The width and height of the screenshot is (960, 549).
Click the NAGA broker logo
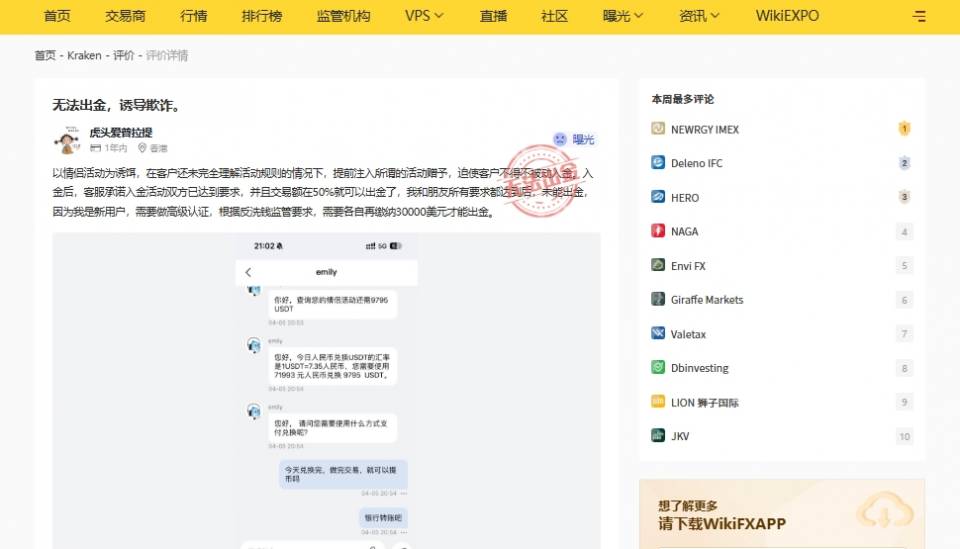click(658, 231)
